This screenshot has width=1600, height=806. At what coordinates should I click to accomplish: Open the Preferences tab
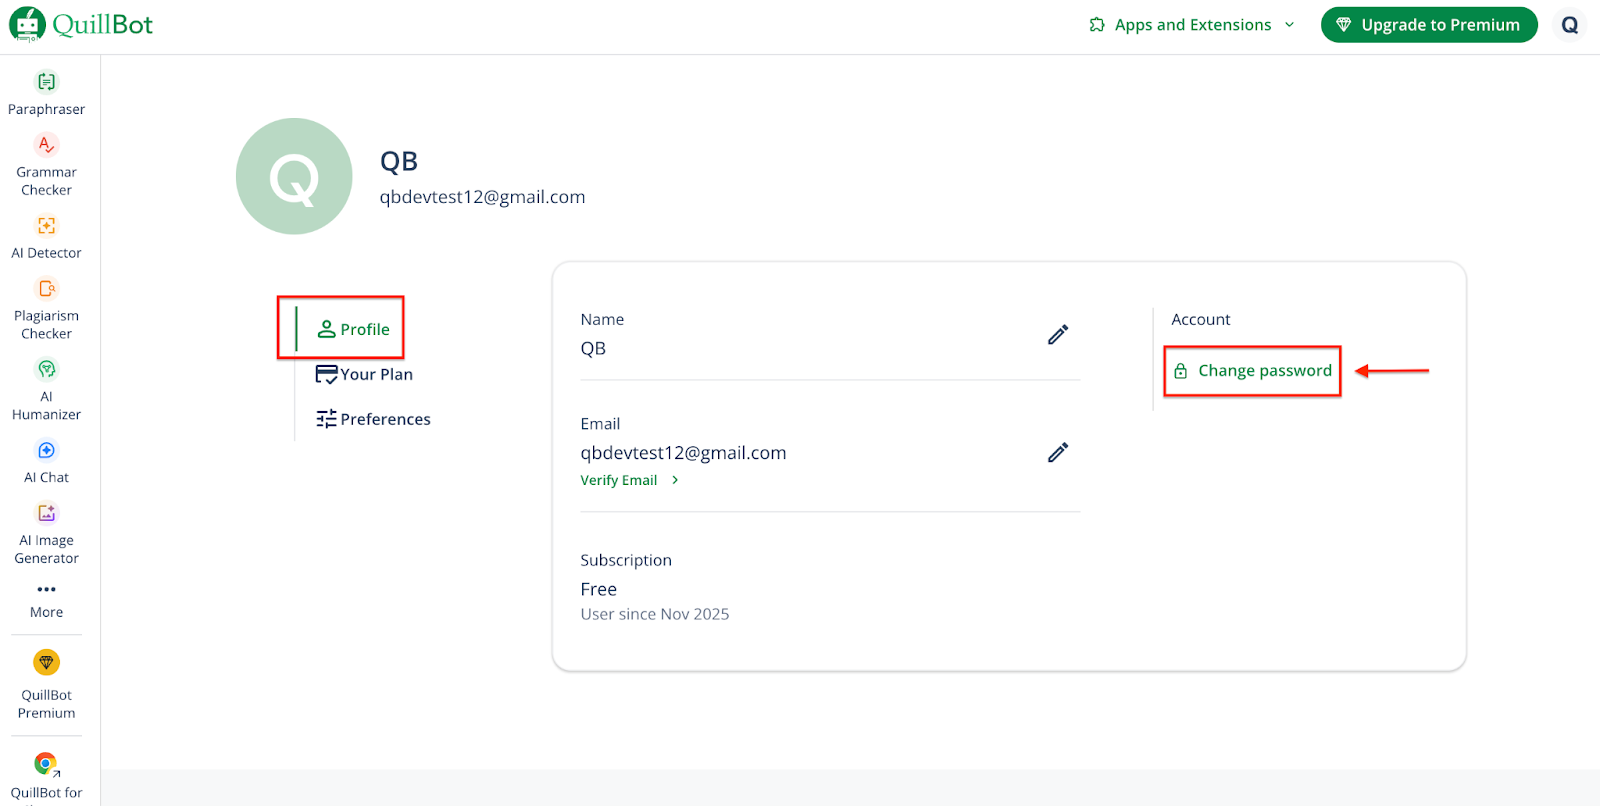(374, 419)
